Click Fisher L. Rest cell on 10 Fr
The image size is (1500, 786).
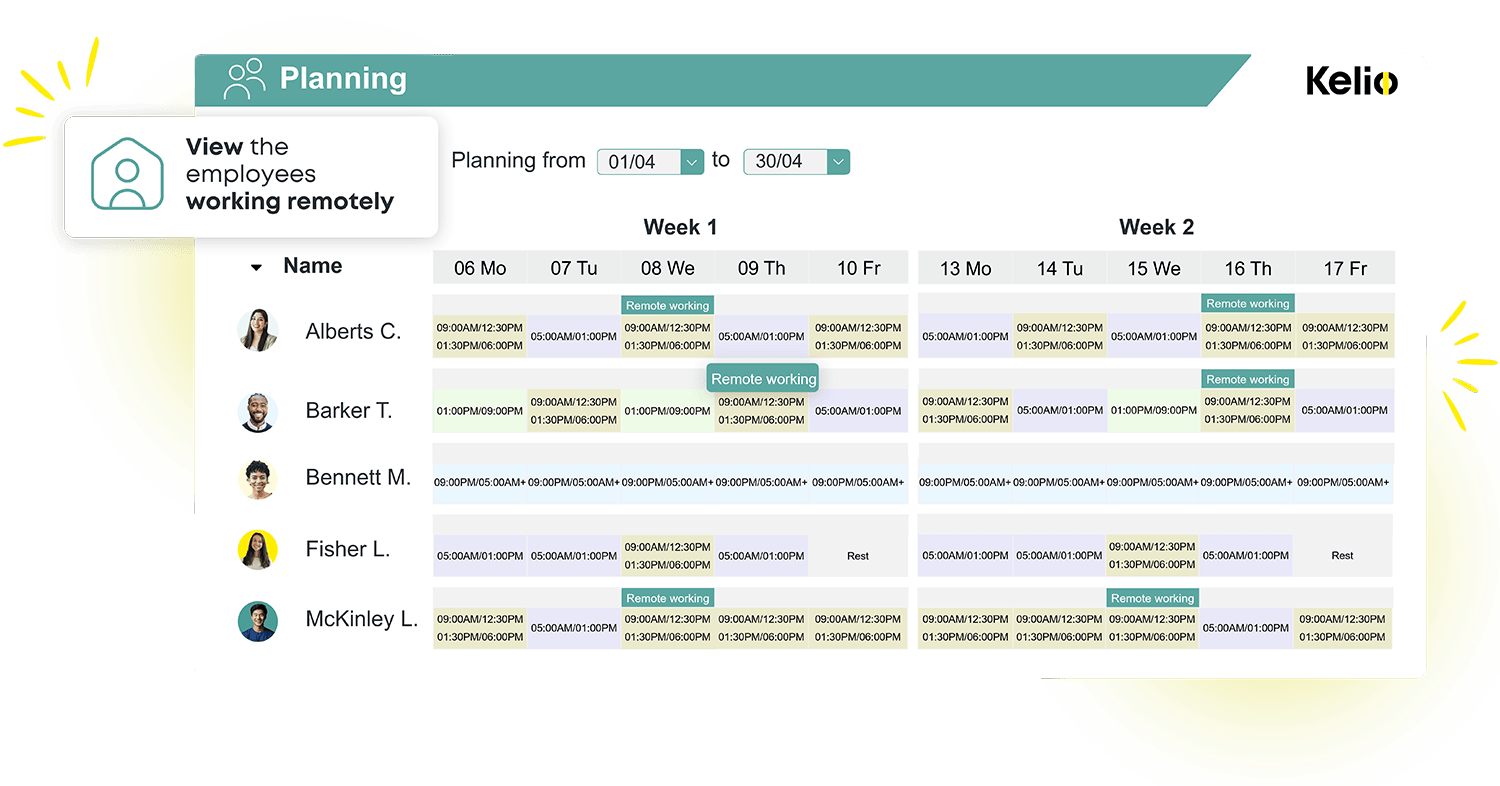(858, 555)
